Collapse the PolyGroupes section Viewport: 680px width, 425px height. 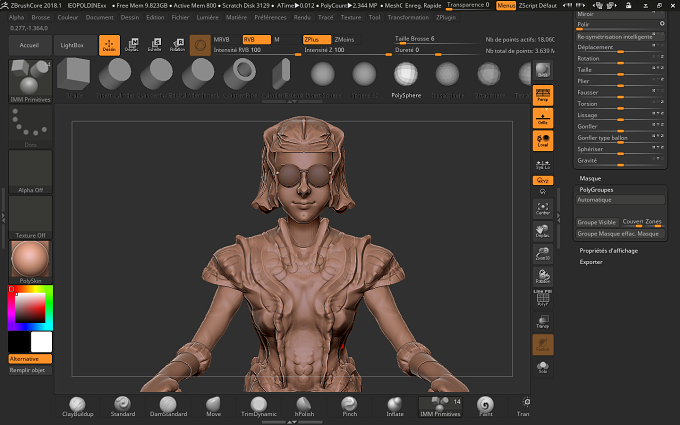596,190
